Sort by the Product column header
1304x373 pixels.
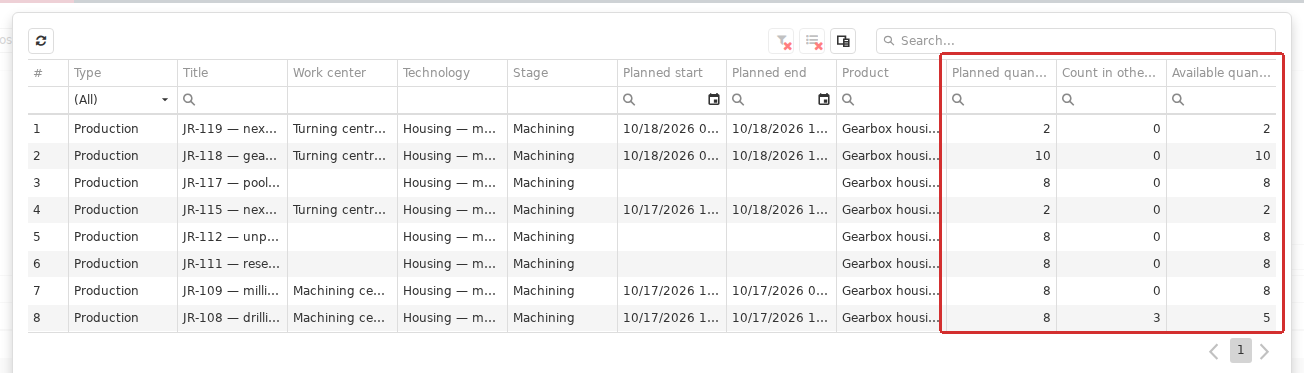(x=890, y=73)
